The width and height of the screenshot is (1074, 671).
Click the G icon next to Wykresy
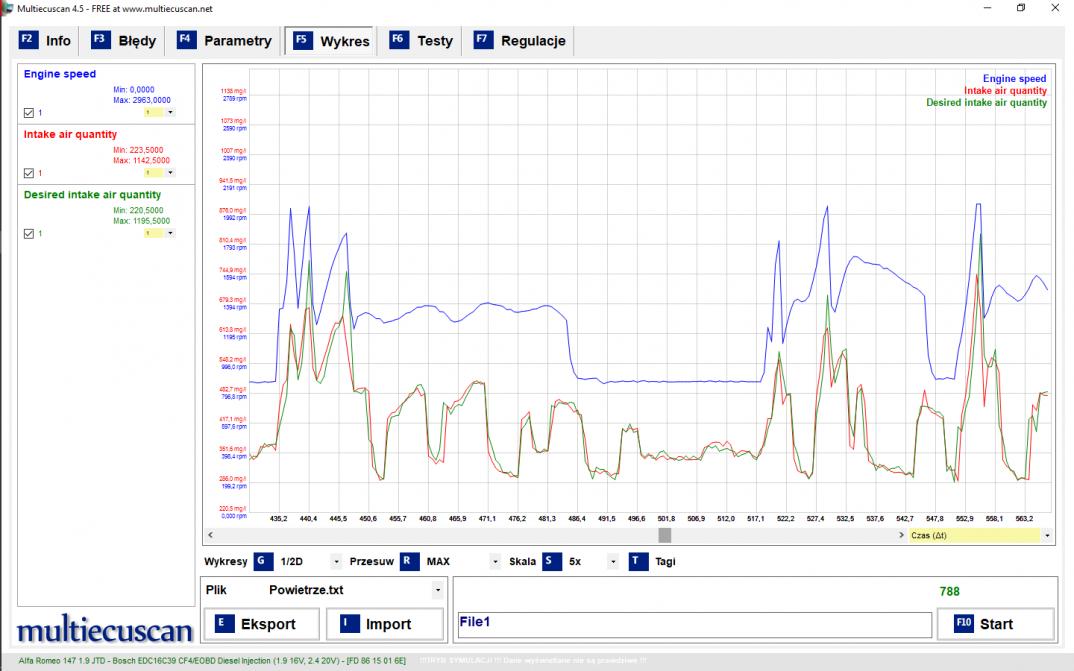click(x=263, y=561)
